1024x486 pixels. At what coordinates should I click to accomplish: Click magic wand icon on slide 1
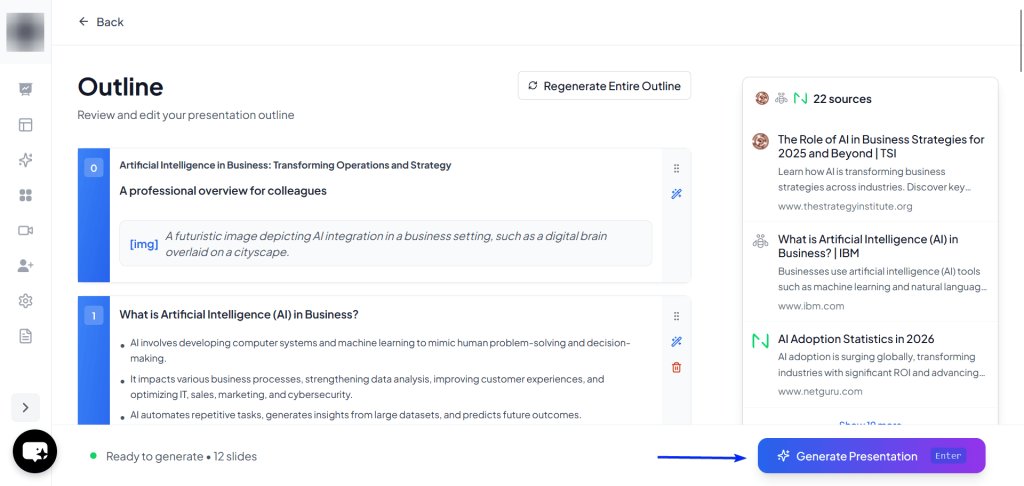676,342
